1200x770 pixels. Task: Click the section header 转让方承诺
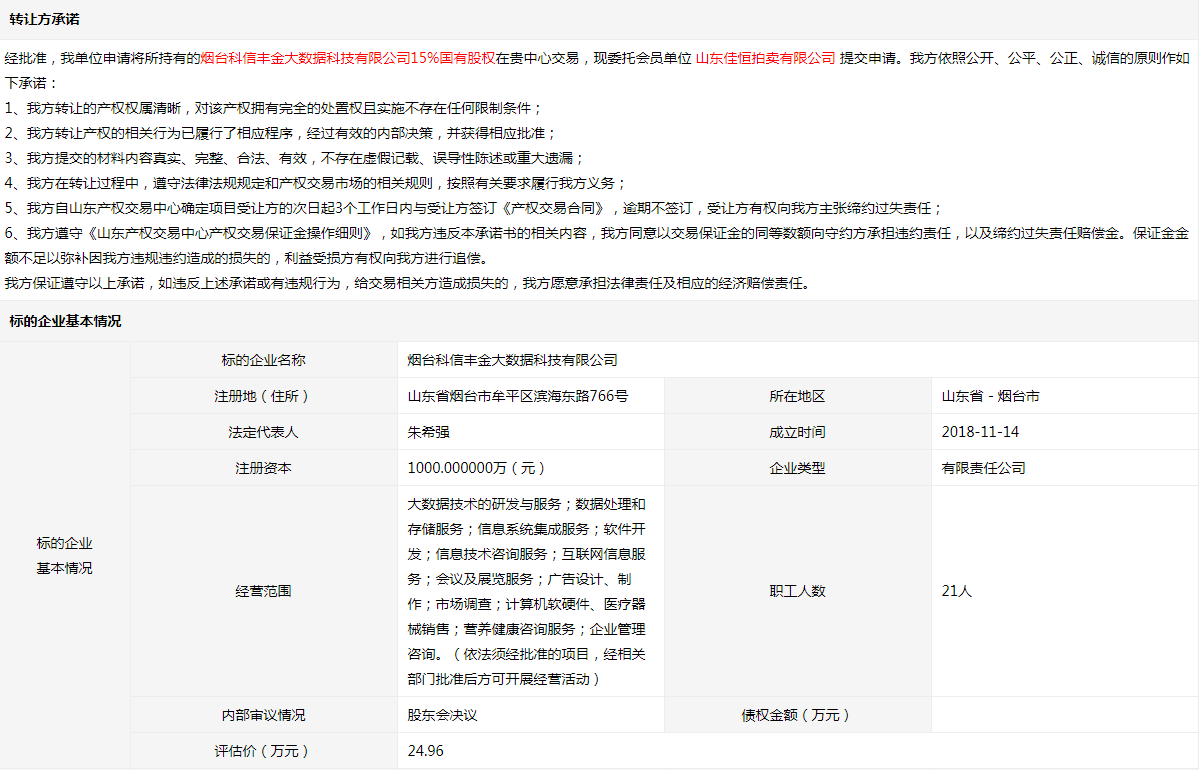point(44,20)
